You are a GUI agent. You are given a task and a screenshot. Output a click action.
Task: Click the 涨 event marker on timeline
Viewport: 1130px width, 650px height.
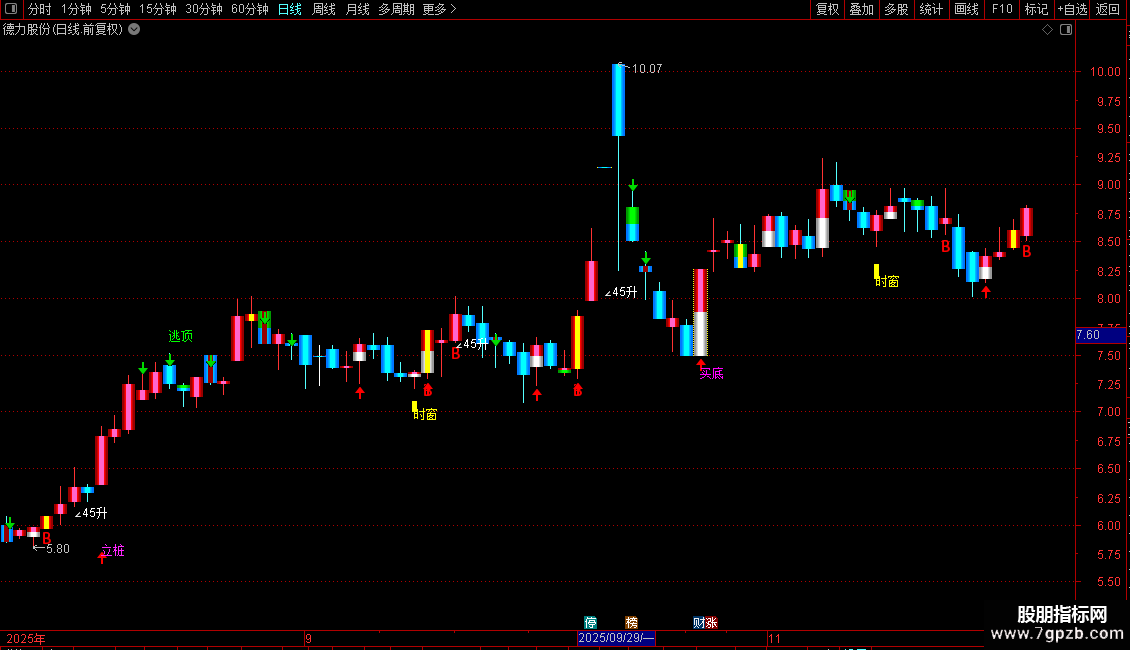[711, 623]
